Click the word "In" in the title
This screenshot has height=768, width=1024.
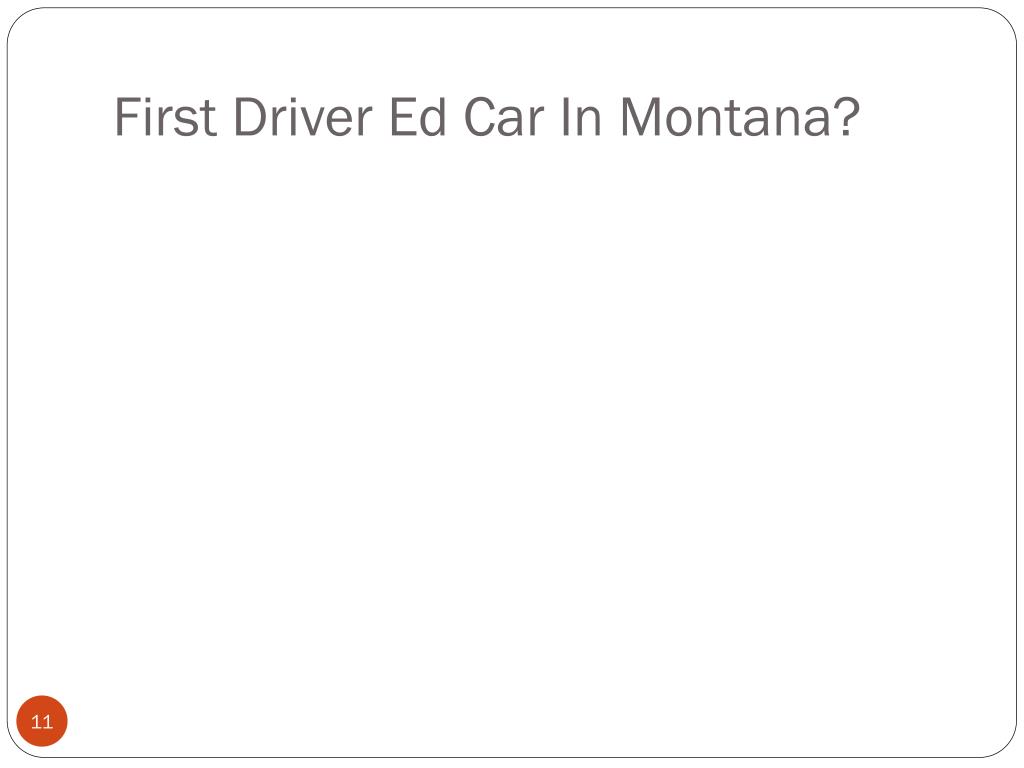[x=581, y=118]
